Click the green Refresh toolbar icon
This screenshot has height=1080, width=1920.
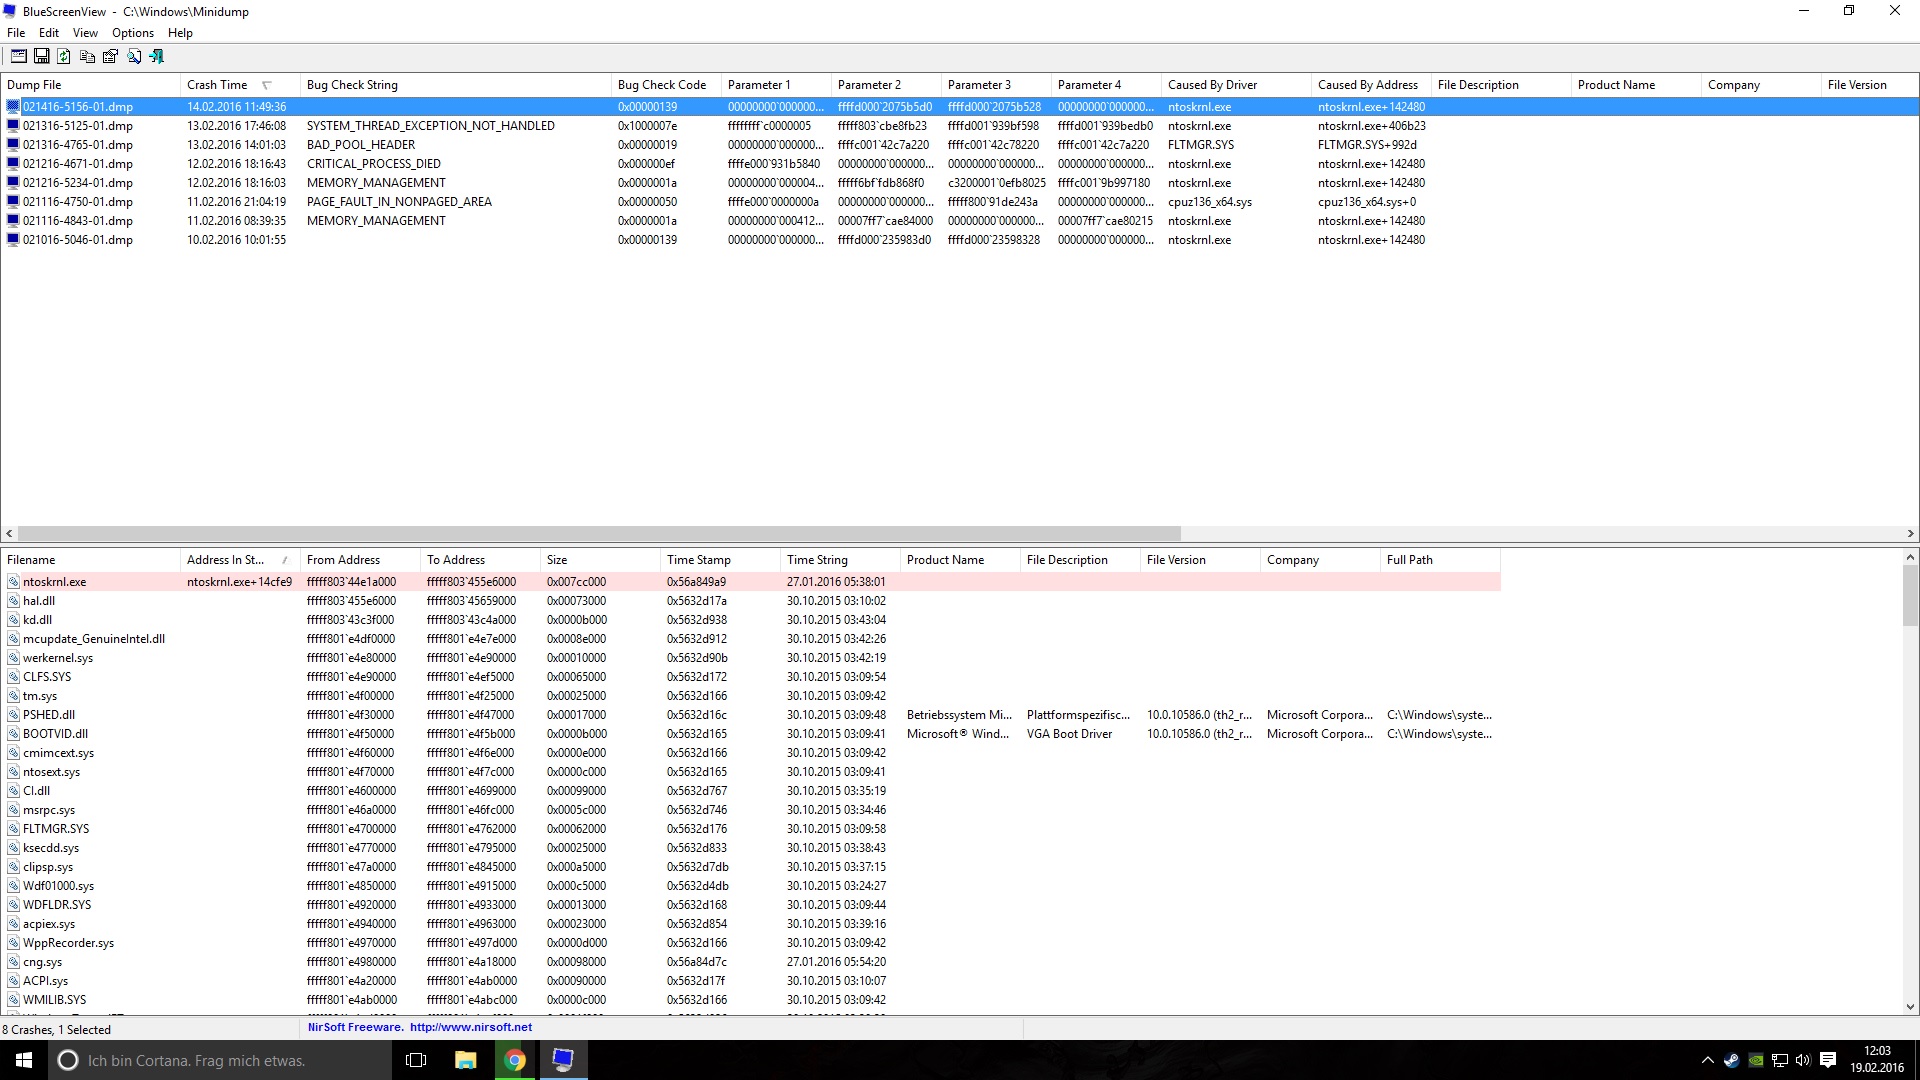click(x=64, y=56)
